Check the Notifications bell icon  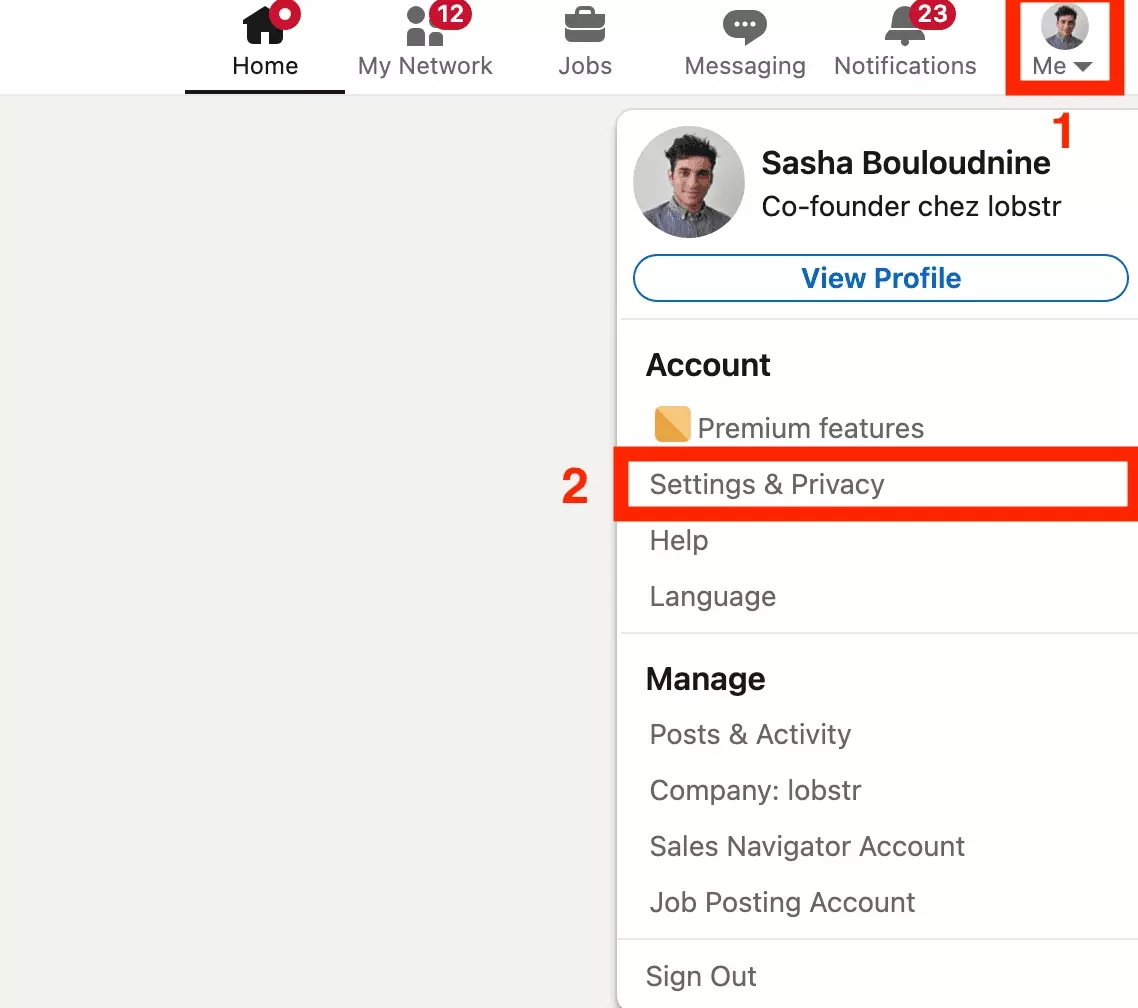pos(903,27)
